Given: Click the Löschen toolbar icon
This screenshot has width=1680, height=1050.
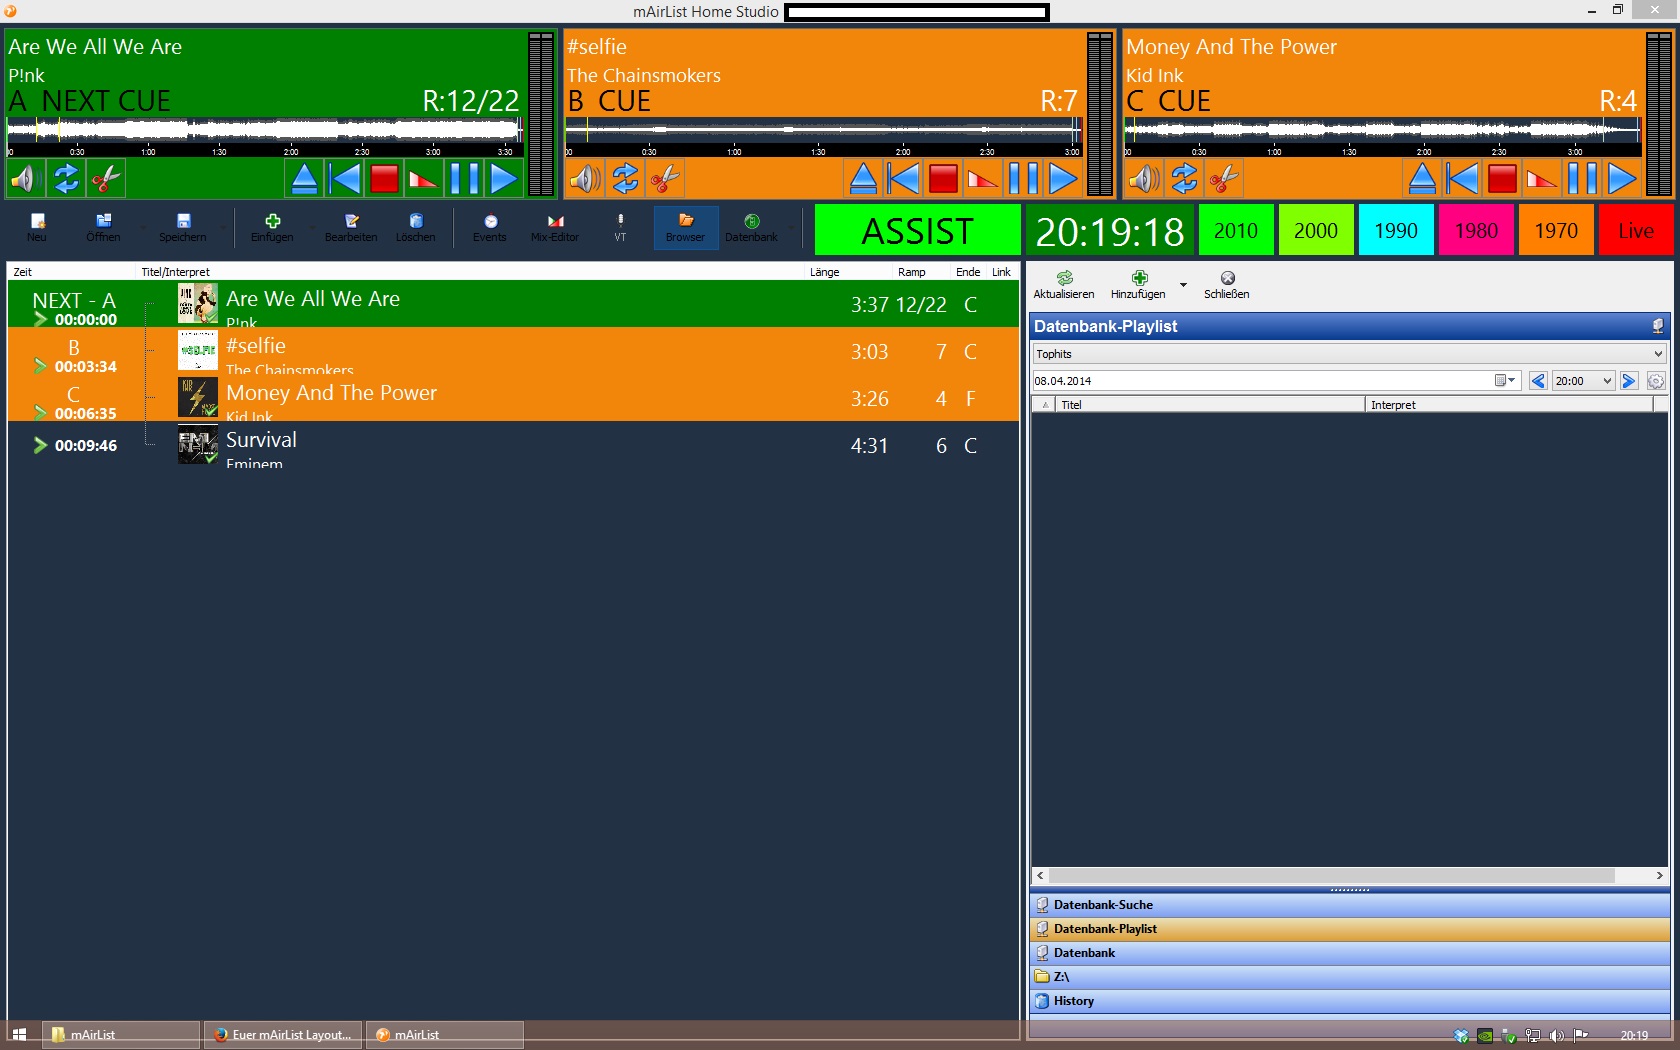Looking at the screenshot, I should coord(416,227).
